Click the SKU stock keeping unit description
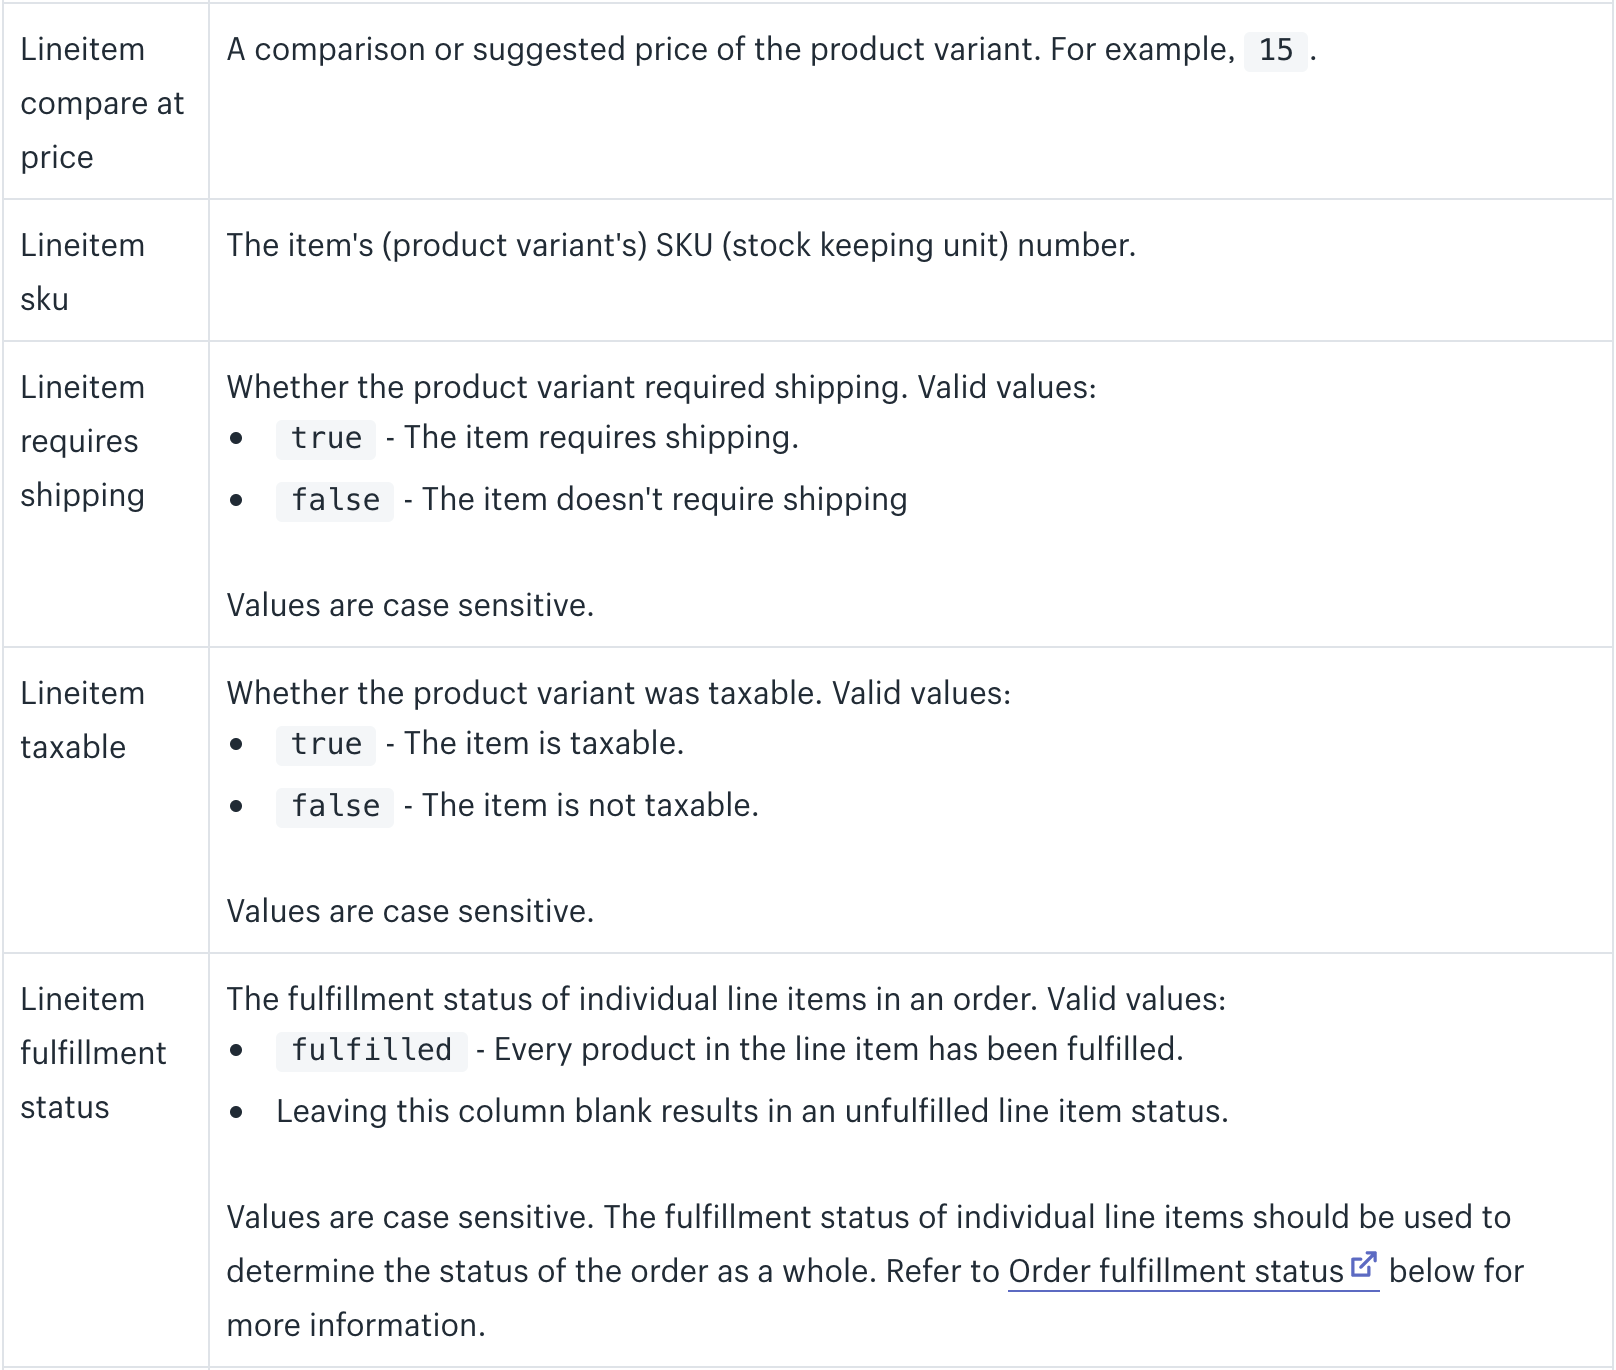Image resolution: width=1616 pixels, height=1370 pixels. (681, 245)
